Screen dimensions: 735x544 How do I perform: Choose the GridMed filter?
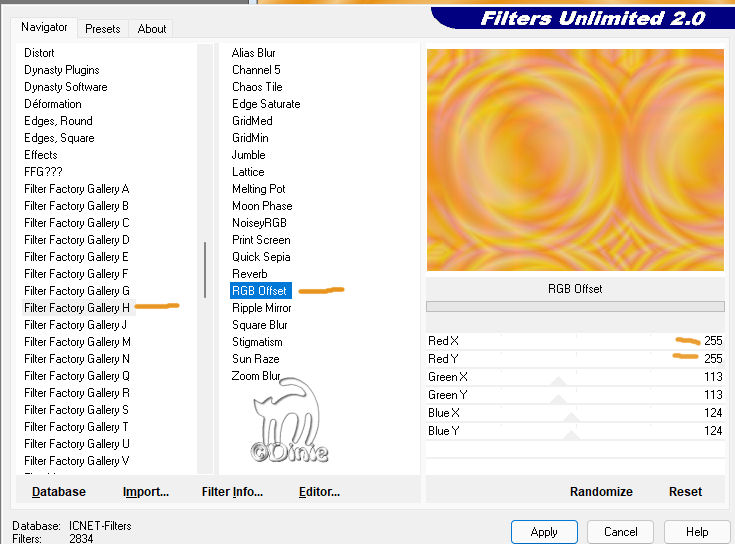(x=252, y=121)
